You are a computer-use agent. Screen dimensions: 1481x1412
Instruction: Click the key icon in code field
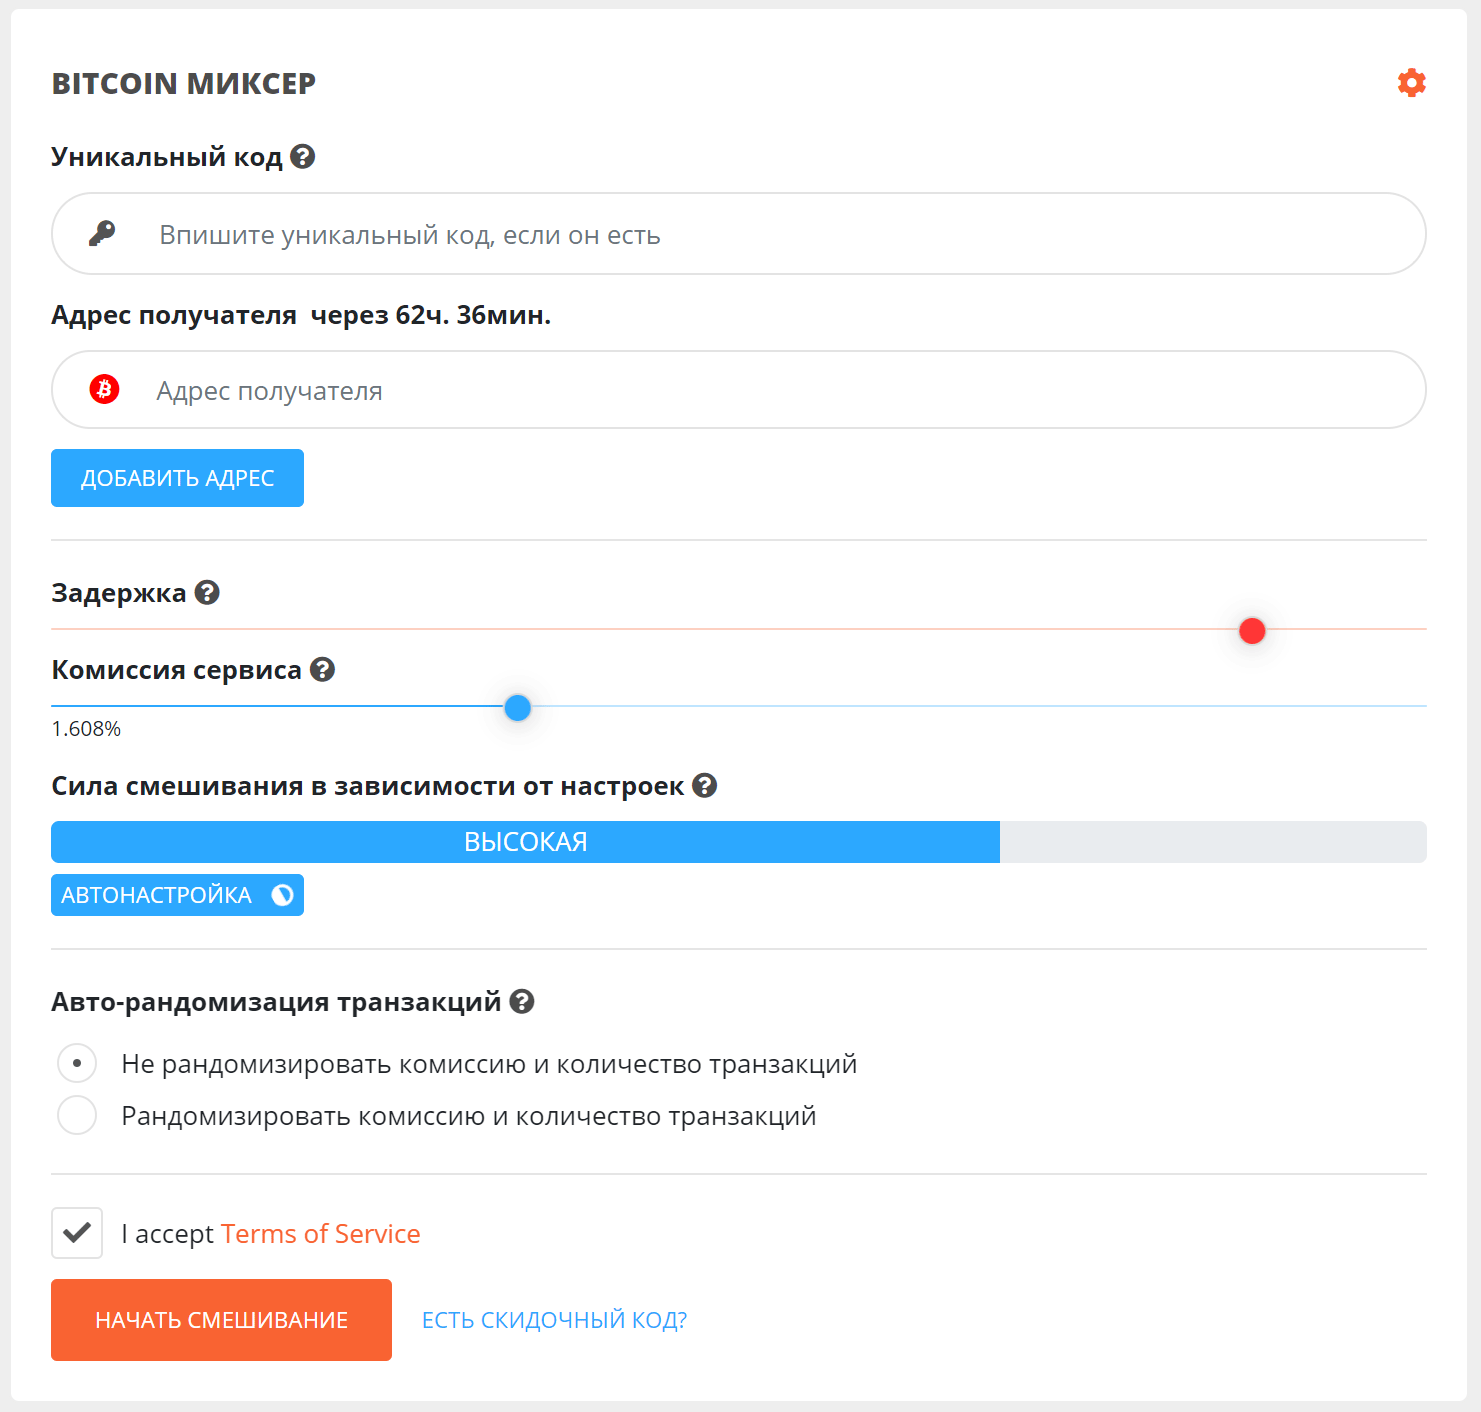[x=102, y=234]
